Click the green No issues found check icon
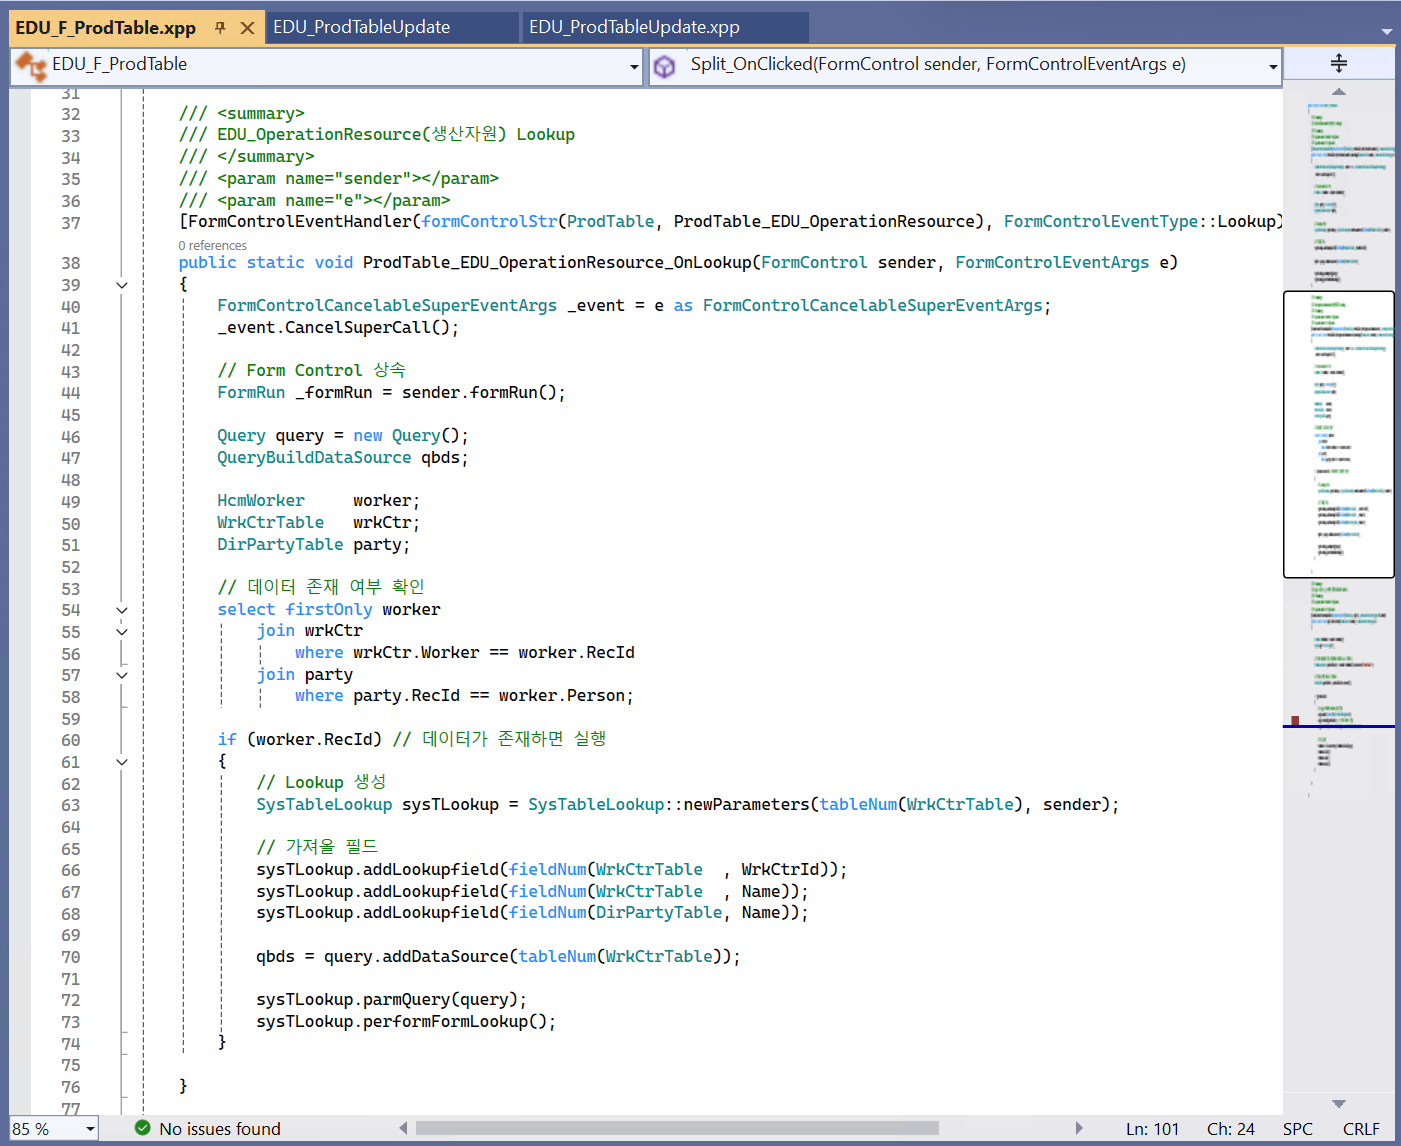This screenshot has width=1401, height=1146. click(142, 1128)
